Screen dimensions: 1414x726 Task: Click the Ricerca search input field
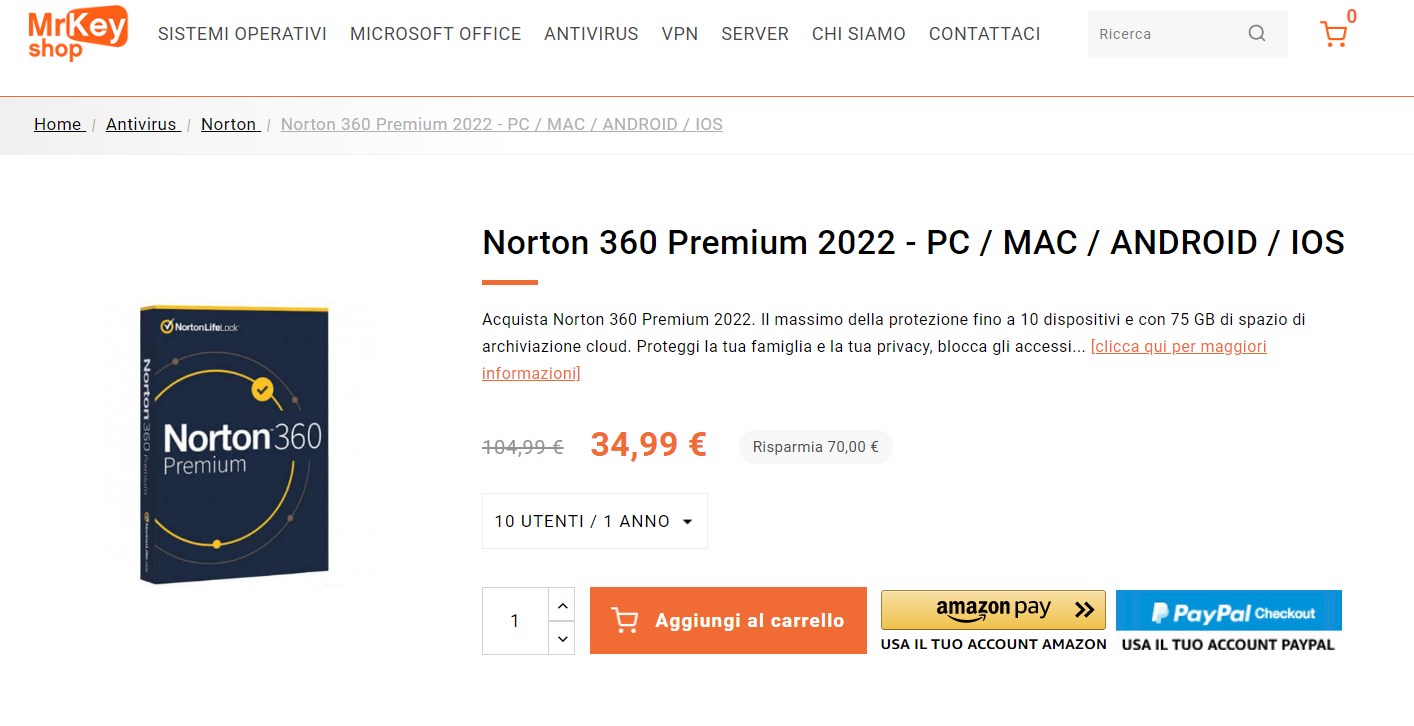pyautogui.click(x=1160, y=33)
